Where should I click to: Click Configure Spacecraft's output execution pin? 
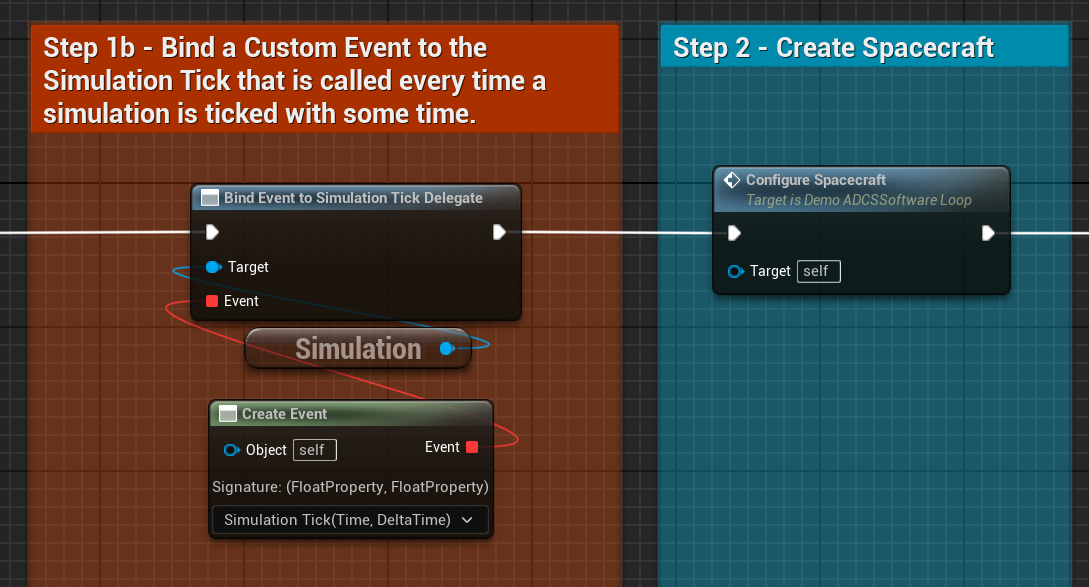[x=988, y=233]
